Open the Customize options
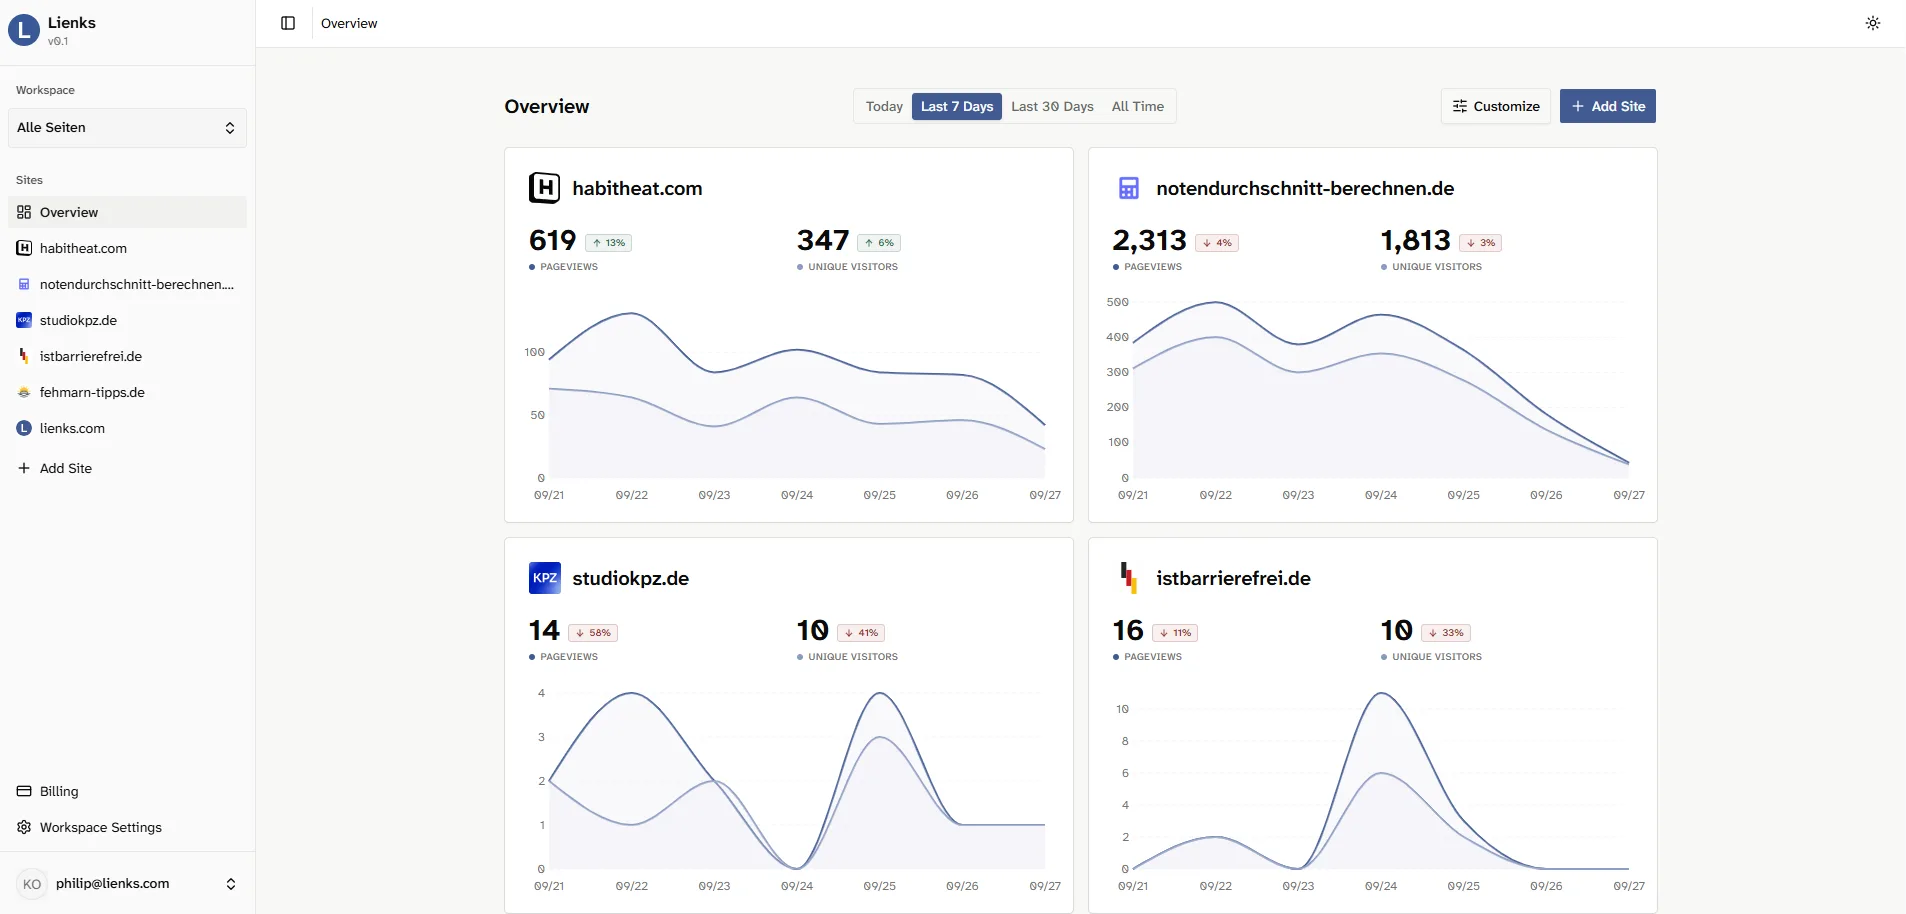This screenshot has width=1906, height=914. pos(1496,106)
